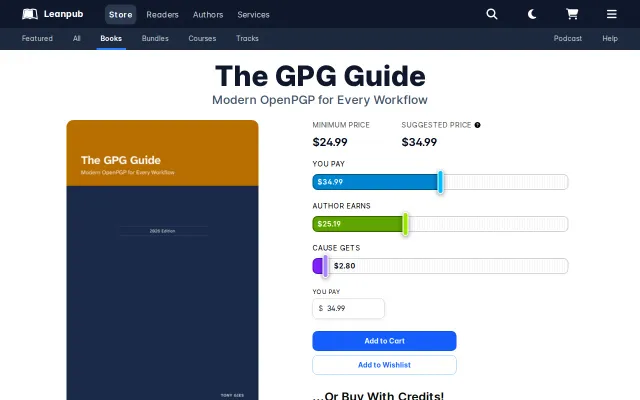Switch to the Tracks tab
The height and width of the screenshot is (400, 640).
point(247,38)
